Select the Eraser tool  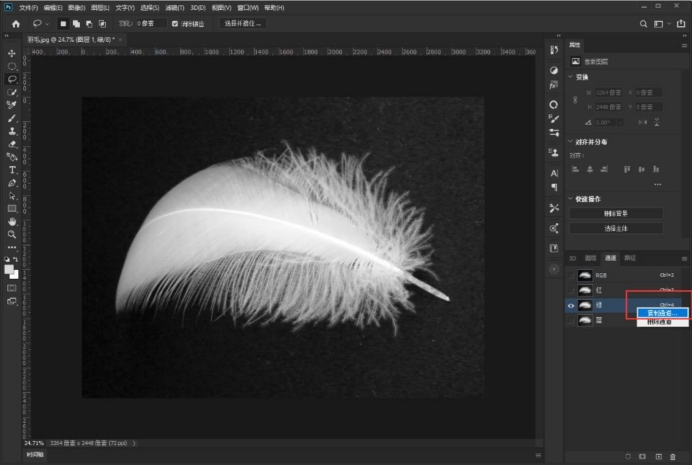(12, 144)
